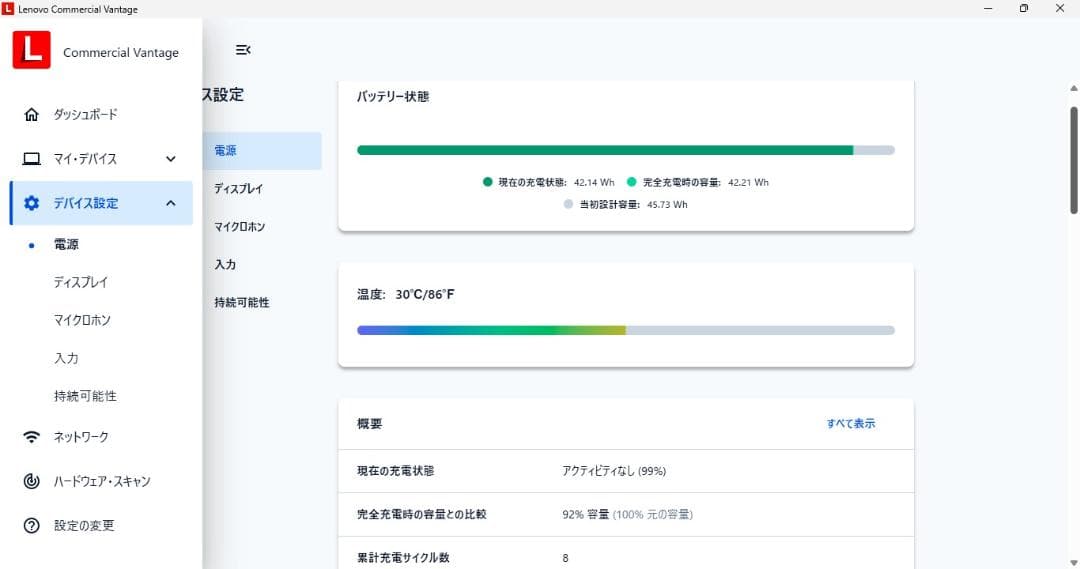Switch to the 入力 section tab

tap(225, 265)
